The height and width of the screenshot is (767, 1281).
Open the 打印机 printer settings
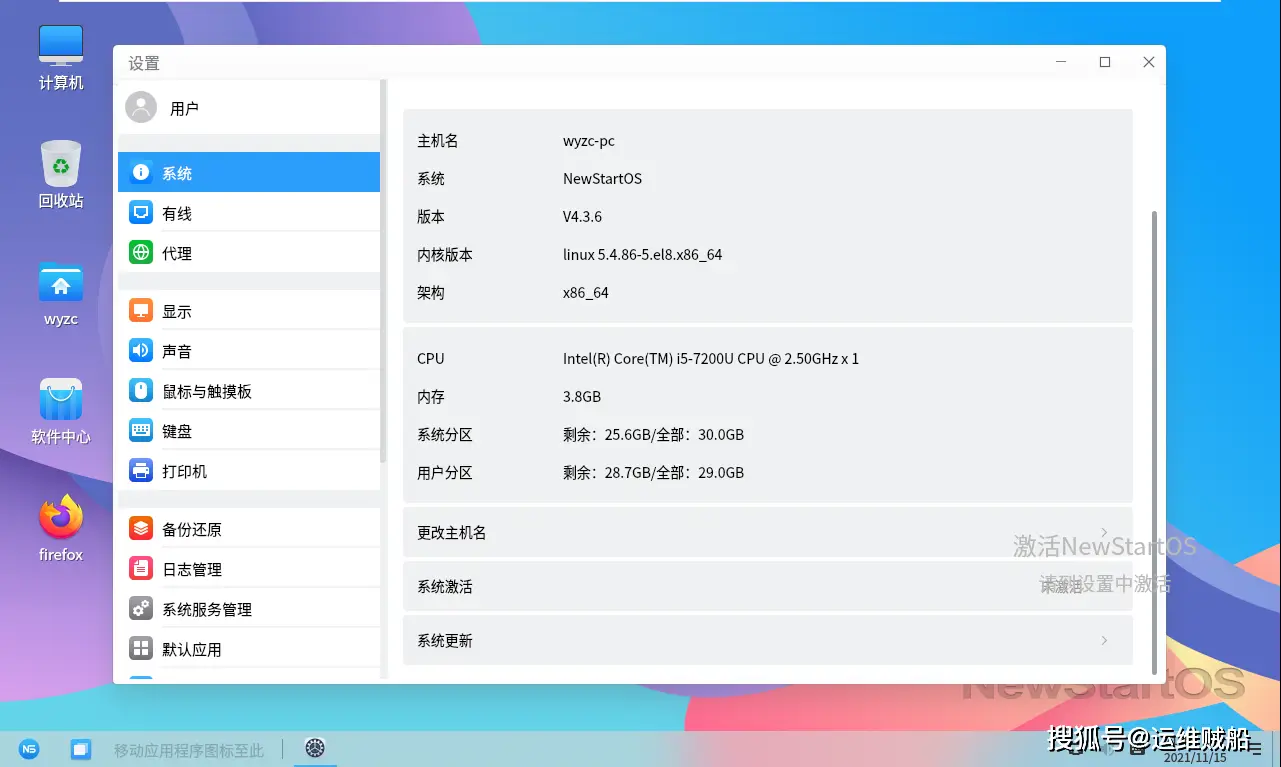(x=249, y=471)
